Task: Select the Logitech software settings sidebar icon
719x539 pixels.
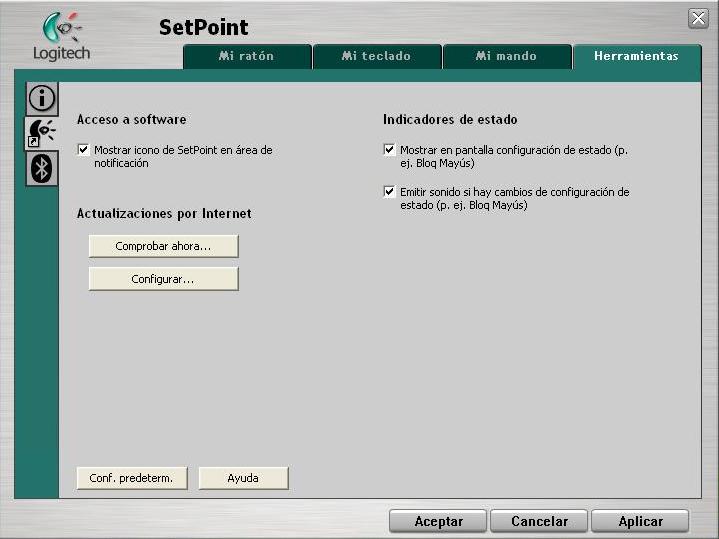Action: [41, 133]
